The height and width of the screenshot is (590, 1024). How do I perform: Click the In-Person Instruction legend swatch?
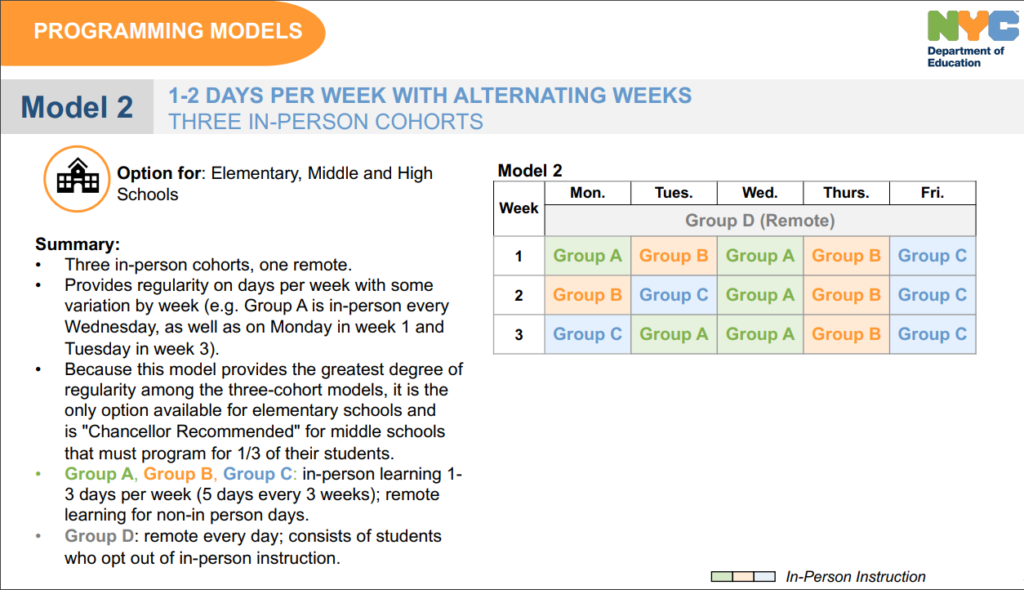coord(743,577)
